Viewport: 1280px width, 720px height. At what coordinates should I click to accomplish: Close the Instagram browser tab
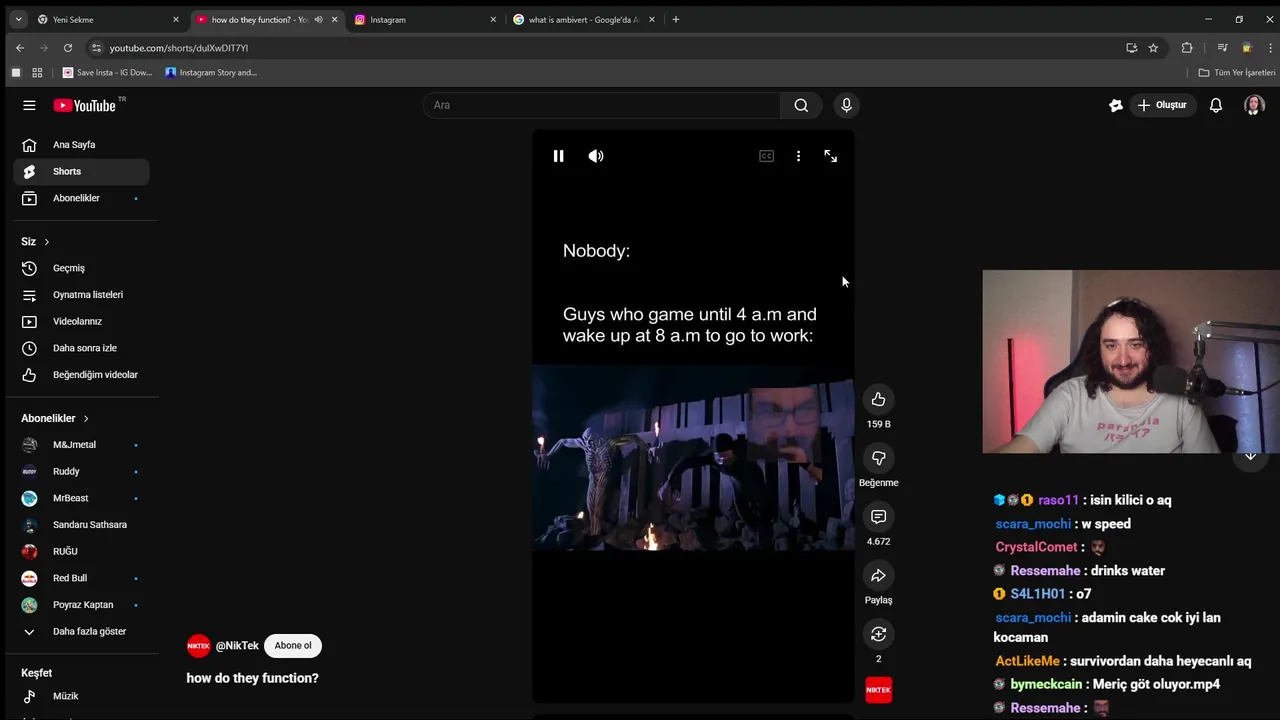(493, 19)
